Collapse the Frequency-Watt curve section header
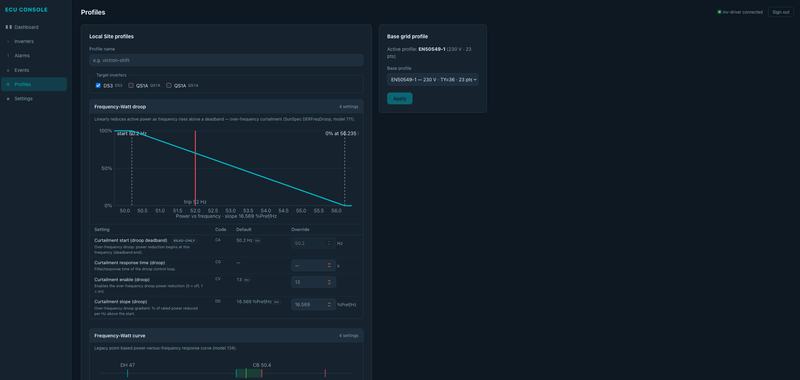Image resolution: width=800 pixels, height=380 pixels. pos(226,336)
